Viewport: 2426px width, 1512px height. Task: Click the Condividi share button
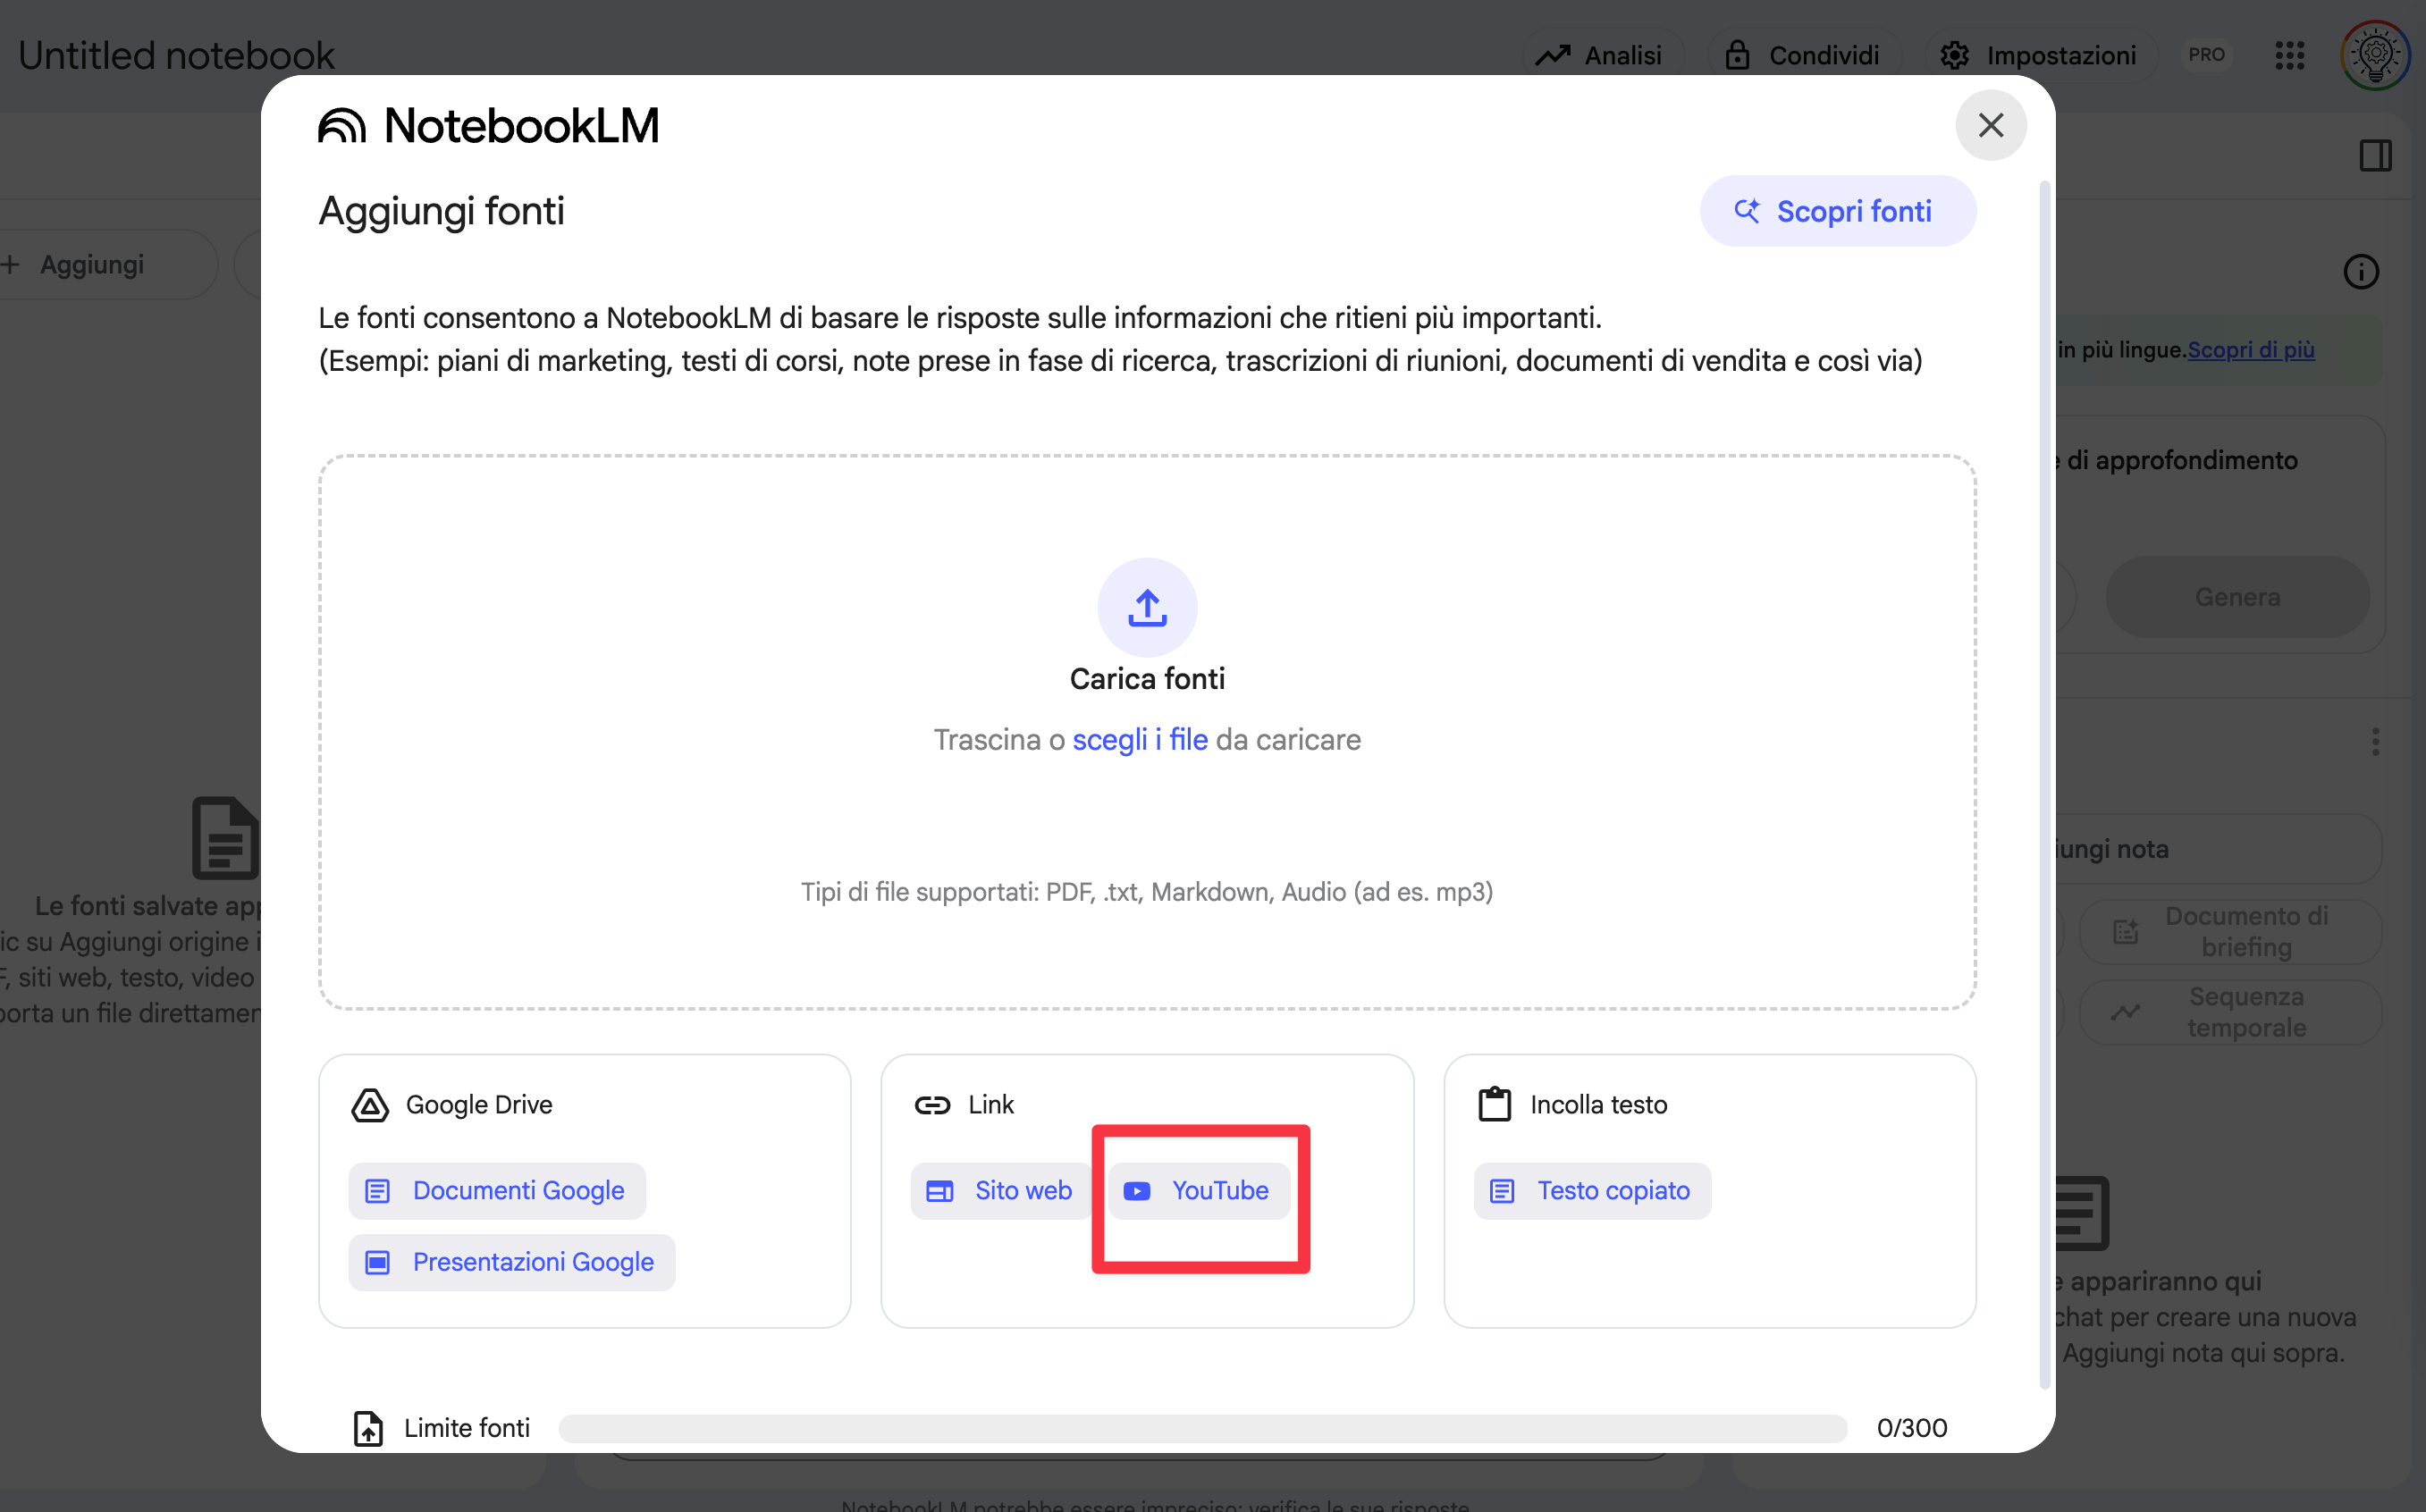[x=1803, y=55]
